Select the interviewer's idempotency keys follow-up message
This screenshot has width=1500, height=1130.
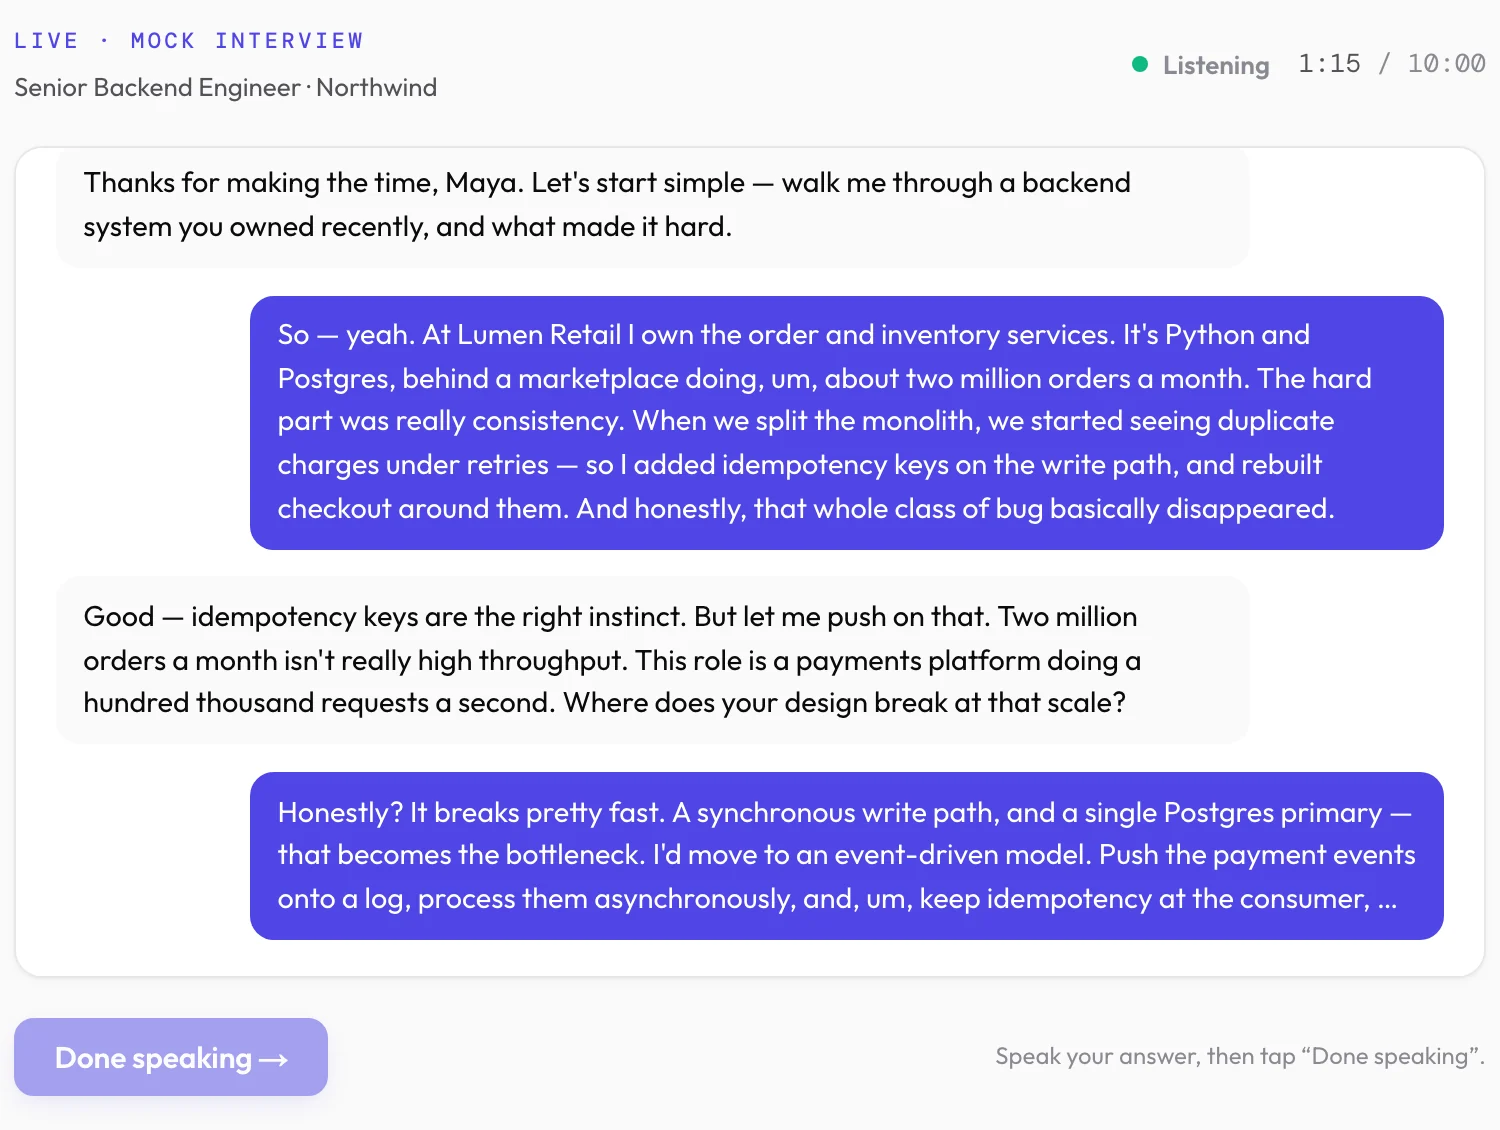(x=652, y=660)
